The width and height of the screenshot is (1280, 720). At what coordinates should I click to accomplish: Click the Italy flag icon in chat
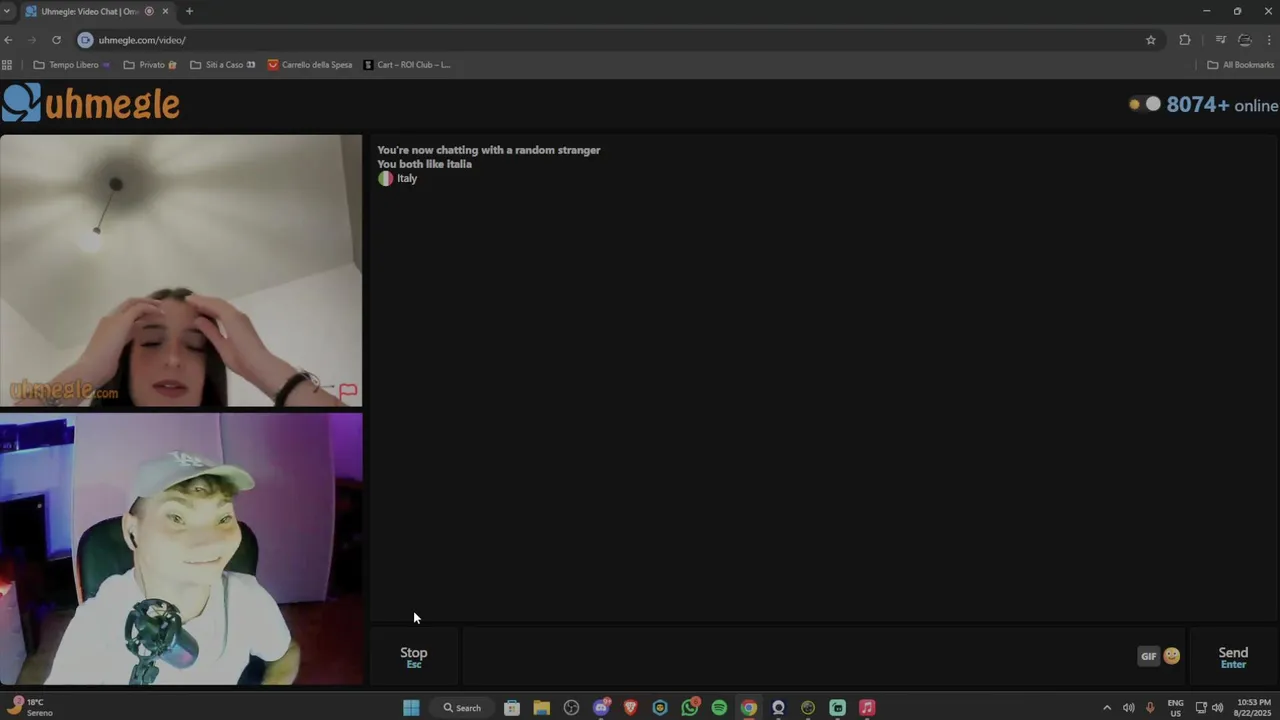[x=385, y=178]
